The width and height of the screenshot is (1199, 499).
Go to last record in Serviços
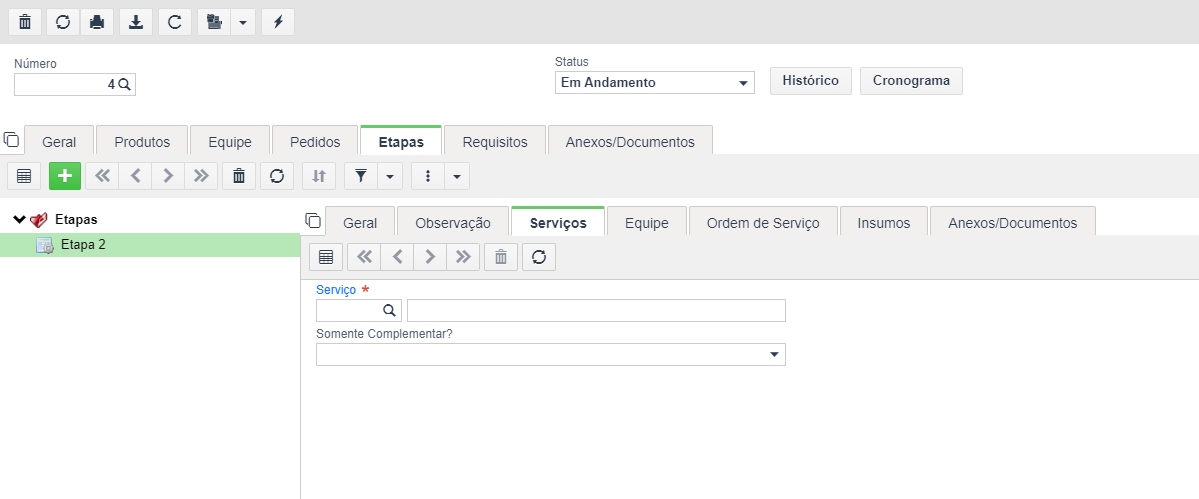[x=463, y=258]
